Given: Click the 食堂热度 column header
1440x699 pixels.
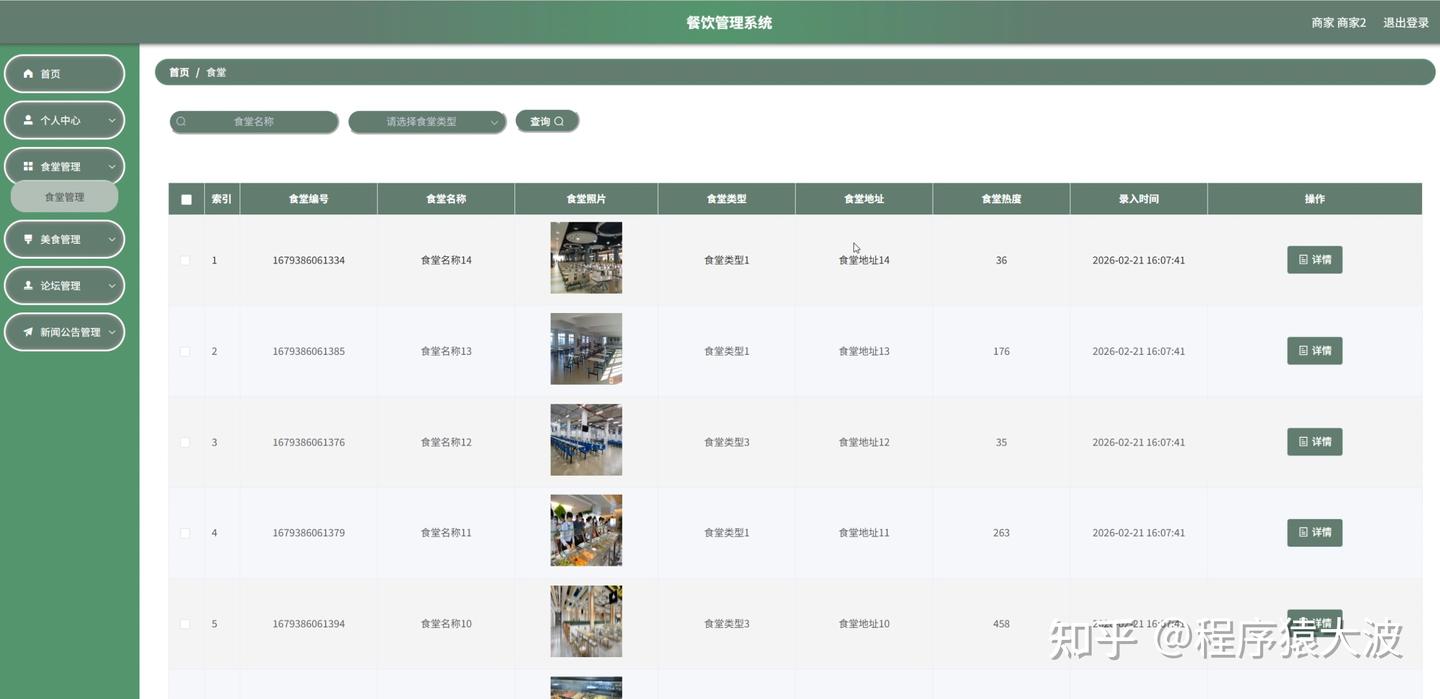Looking at the screenshot, I should (1001, 199).
